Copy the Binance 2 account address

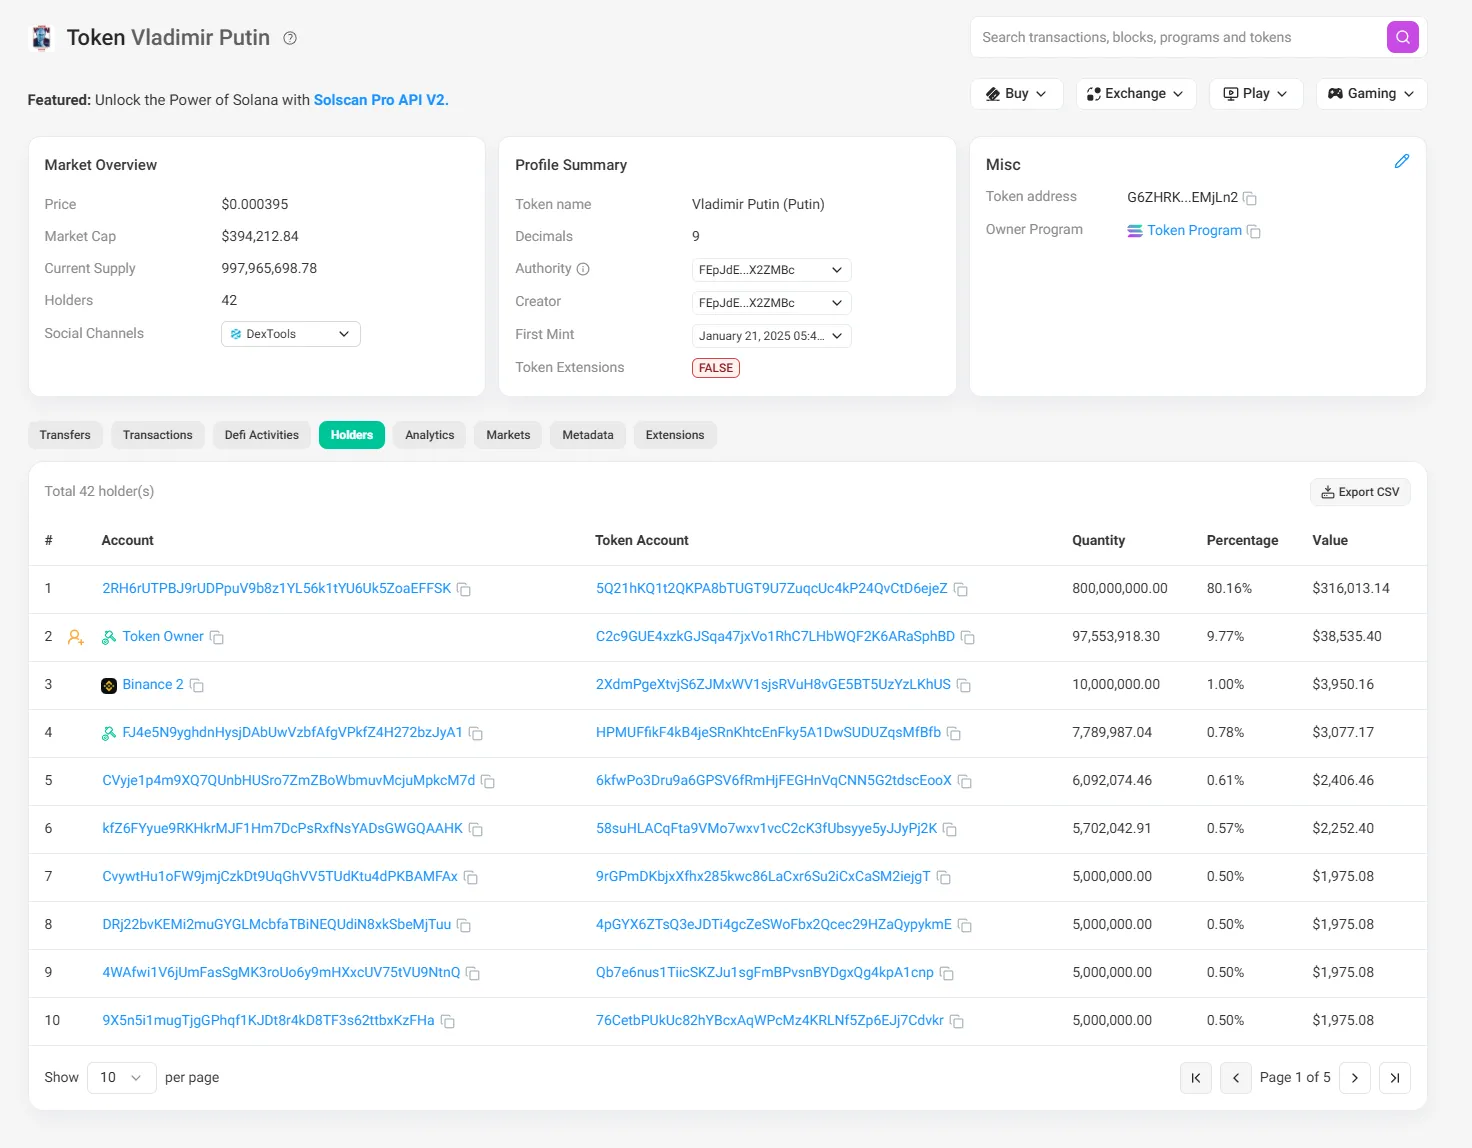coord(197,685)
